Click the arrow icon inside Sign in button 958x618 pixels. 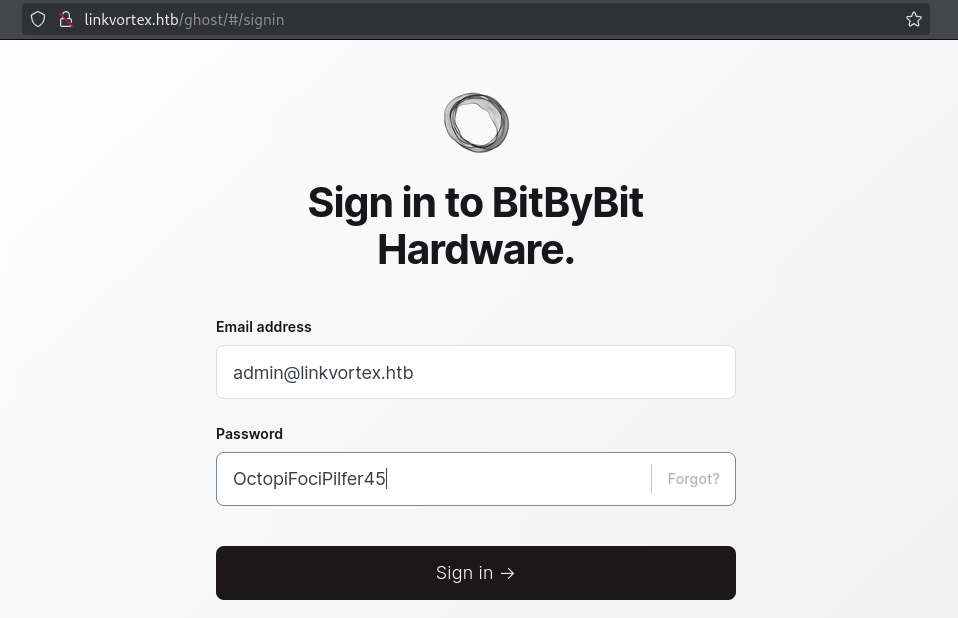coord(507,573)
